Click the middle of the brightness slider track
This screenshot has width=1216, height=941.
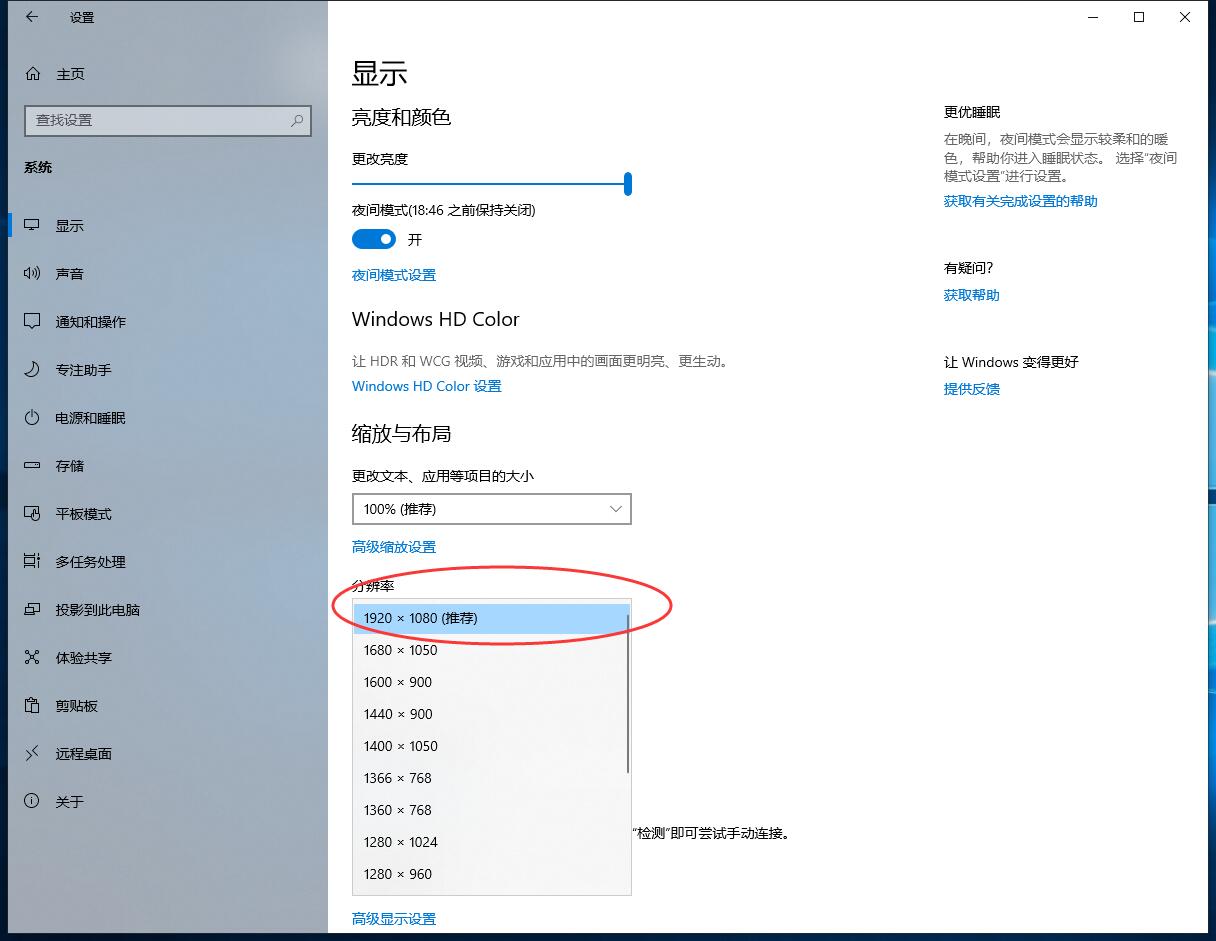point(490,184)
